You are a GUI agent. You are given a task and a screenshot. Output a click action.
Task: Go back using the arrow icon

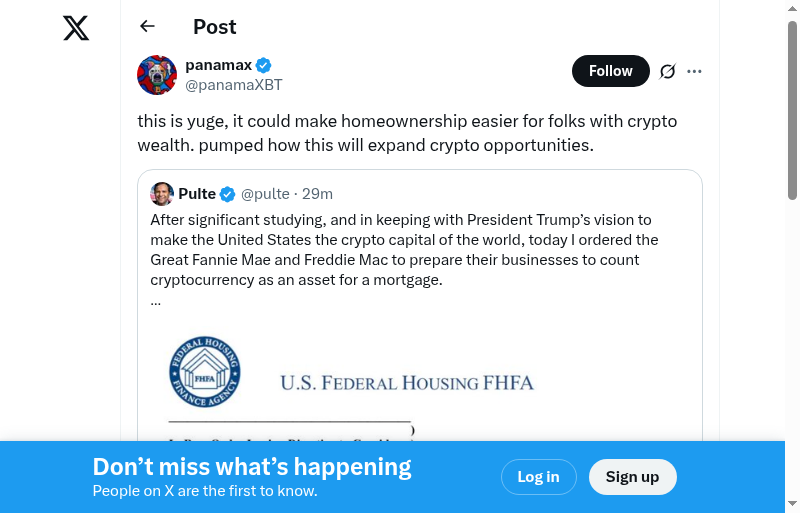[148, 27]
